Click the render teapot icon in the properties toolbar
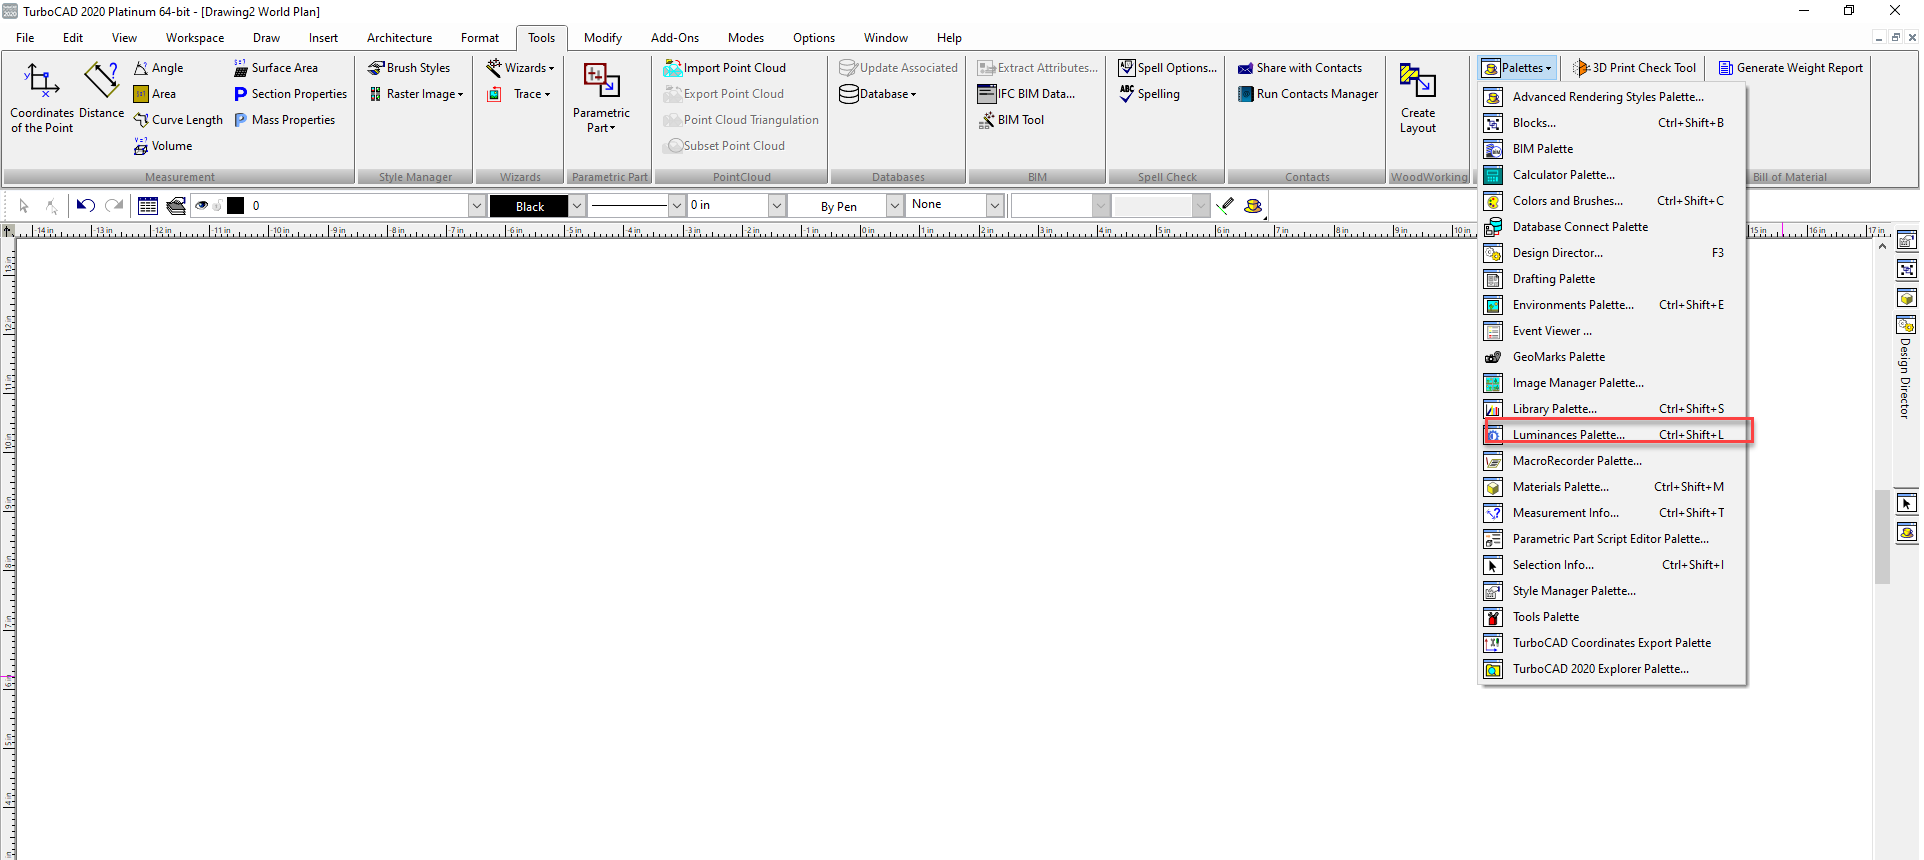 pos(1253,206)
